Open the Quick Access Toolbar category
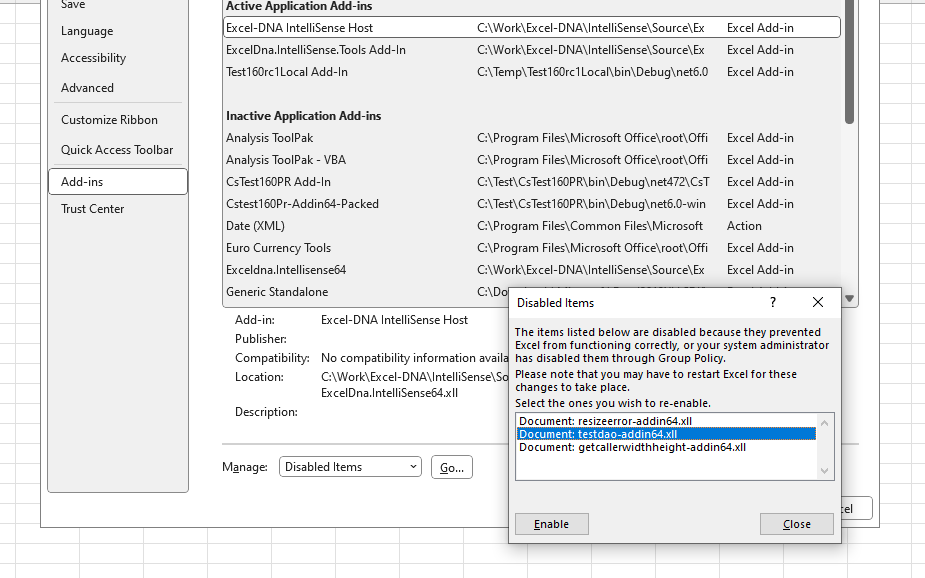This screenshot has height=578, width=925. click(x=117, y=150)
